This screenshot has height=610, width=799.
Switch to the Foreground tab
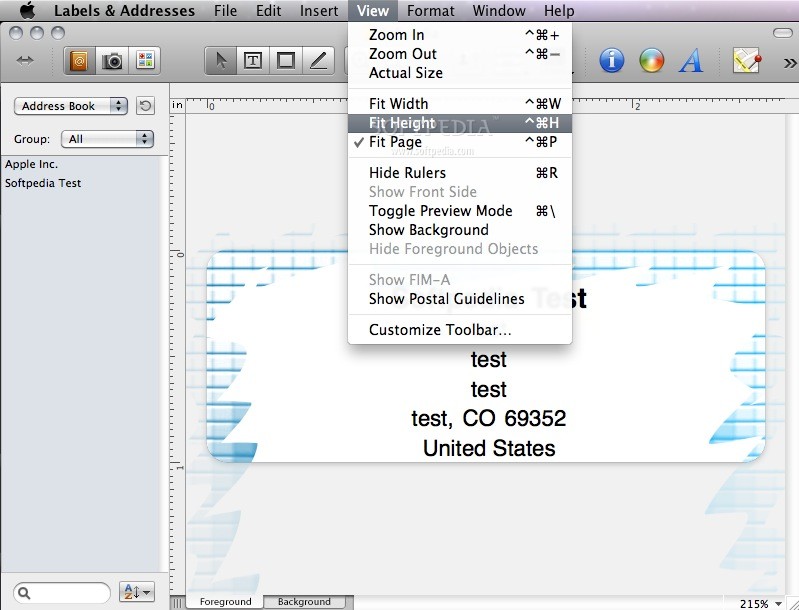tap(225, 602)
